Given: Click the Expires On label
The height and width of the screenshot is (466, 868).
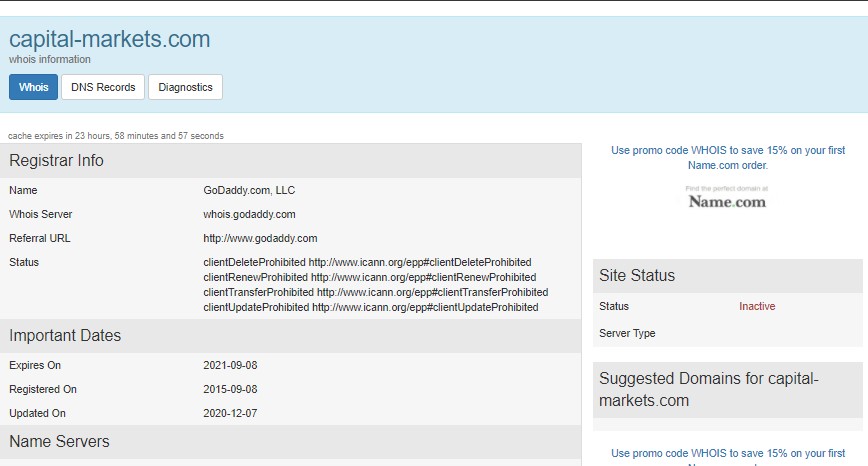Looking at the screenshot, I should 35,365.
